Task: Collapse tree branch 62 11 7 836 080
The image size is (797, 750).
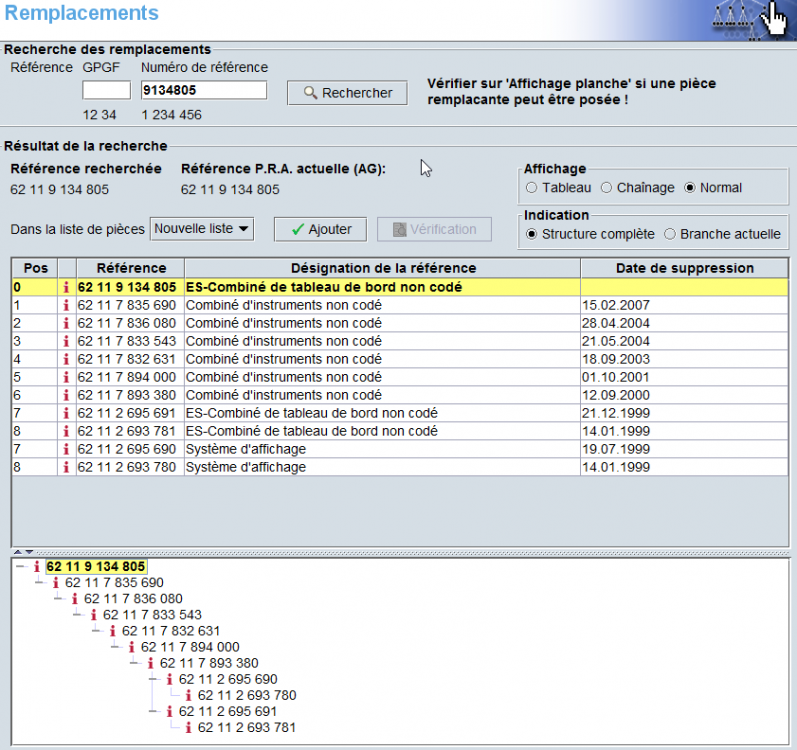Action: click(x=58, y=599)
